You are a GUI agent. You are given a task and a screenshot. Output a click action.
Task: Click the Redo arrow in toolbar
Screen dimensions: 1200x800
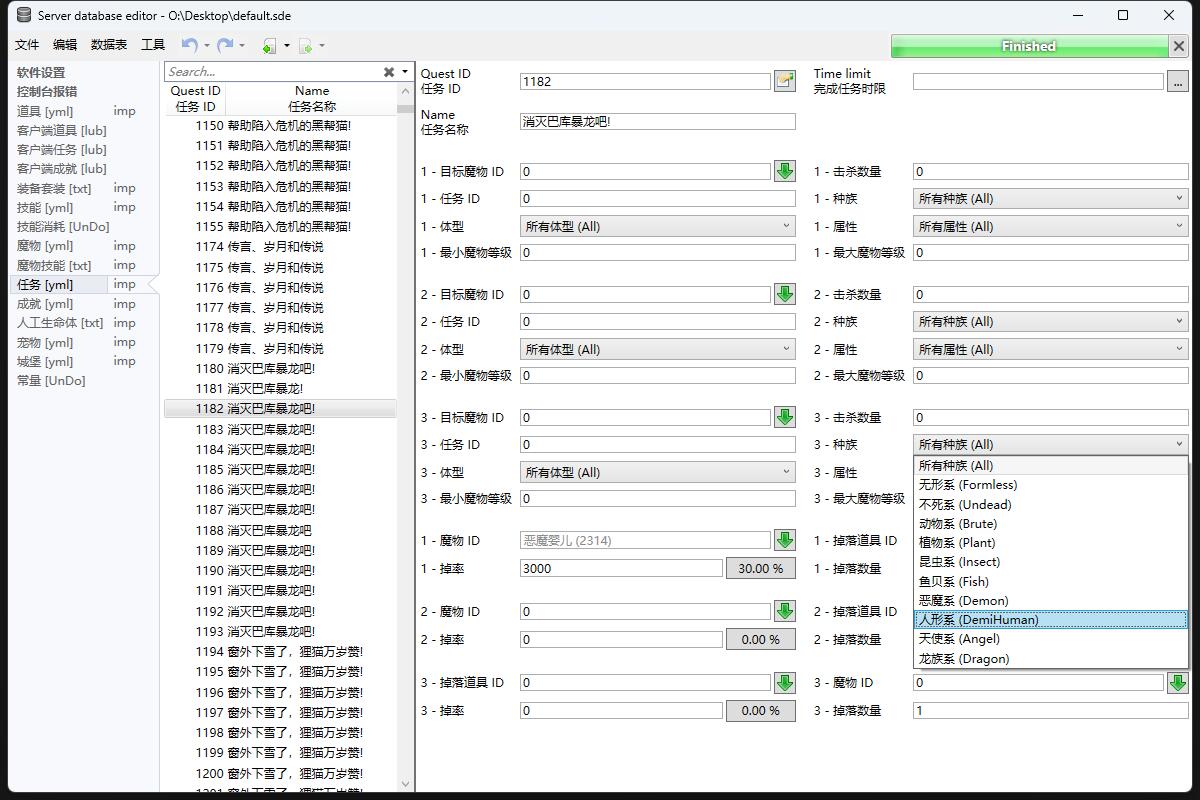(x=225, y=45)
